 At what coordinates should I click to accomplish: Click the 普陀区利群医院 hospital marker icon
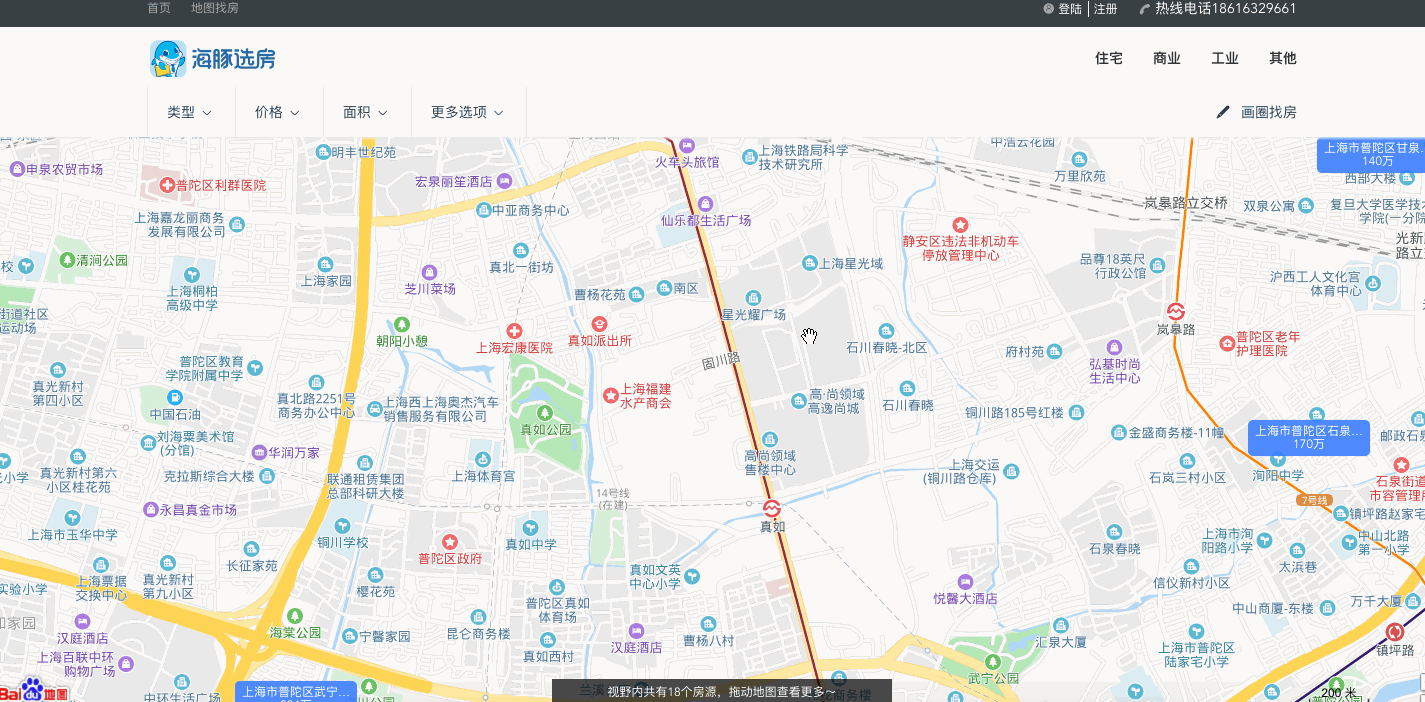tap(167, 185)
